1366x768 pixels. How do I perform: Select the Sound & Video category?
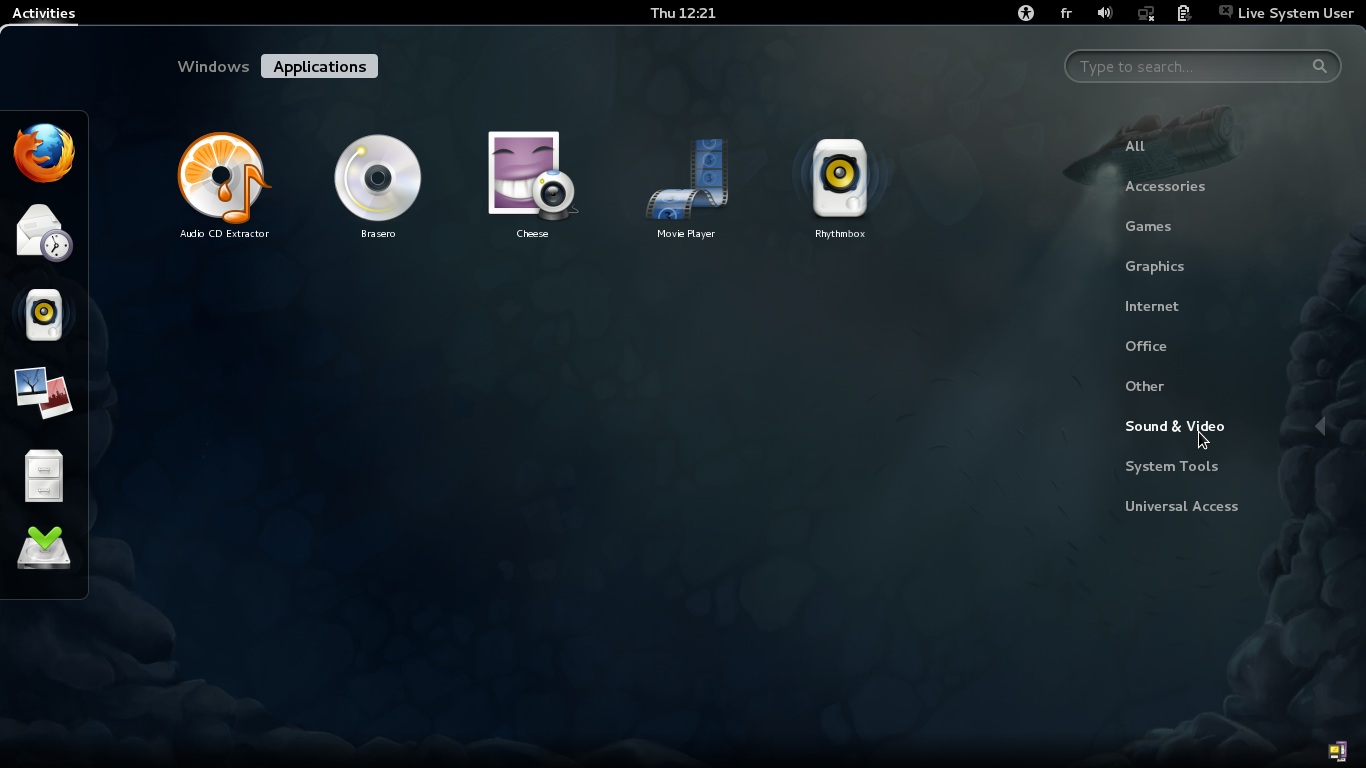(1175, 426)
